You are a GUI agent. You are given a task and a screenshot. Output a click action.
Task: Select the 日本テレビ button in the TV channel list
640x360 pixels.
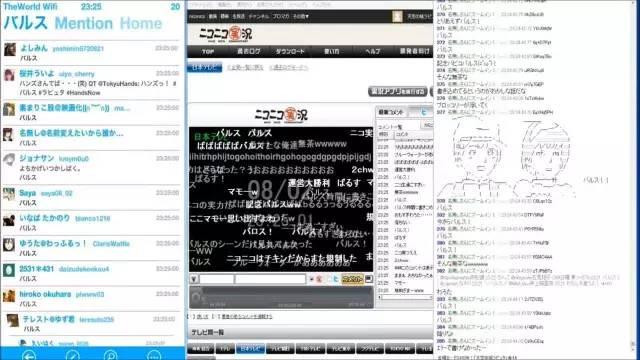click(250, 349)
